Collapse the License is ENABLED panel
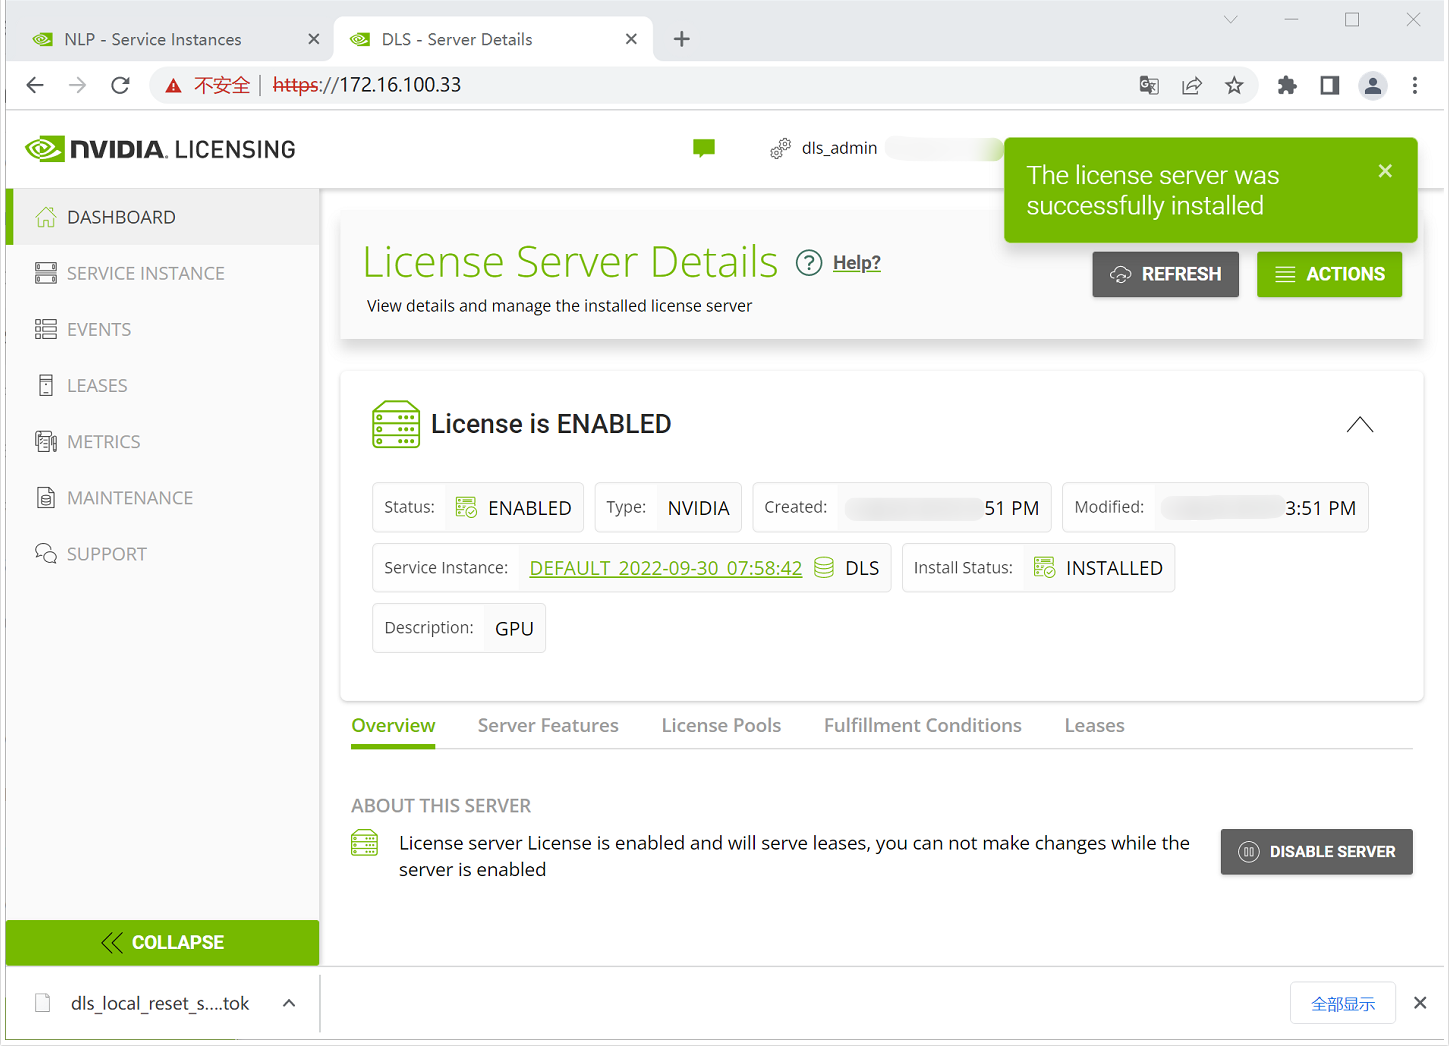The height and width of the screenshot is (1046, 1449). tap(1359, 424)
